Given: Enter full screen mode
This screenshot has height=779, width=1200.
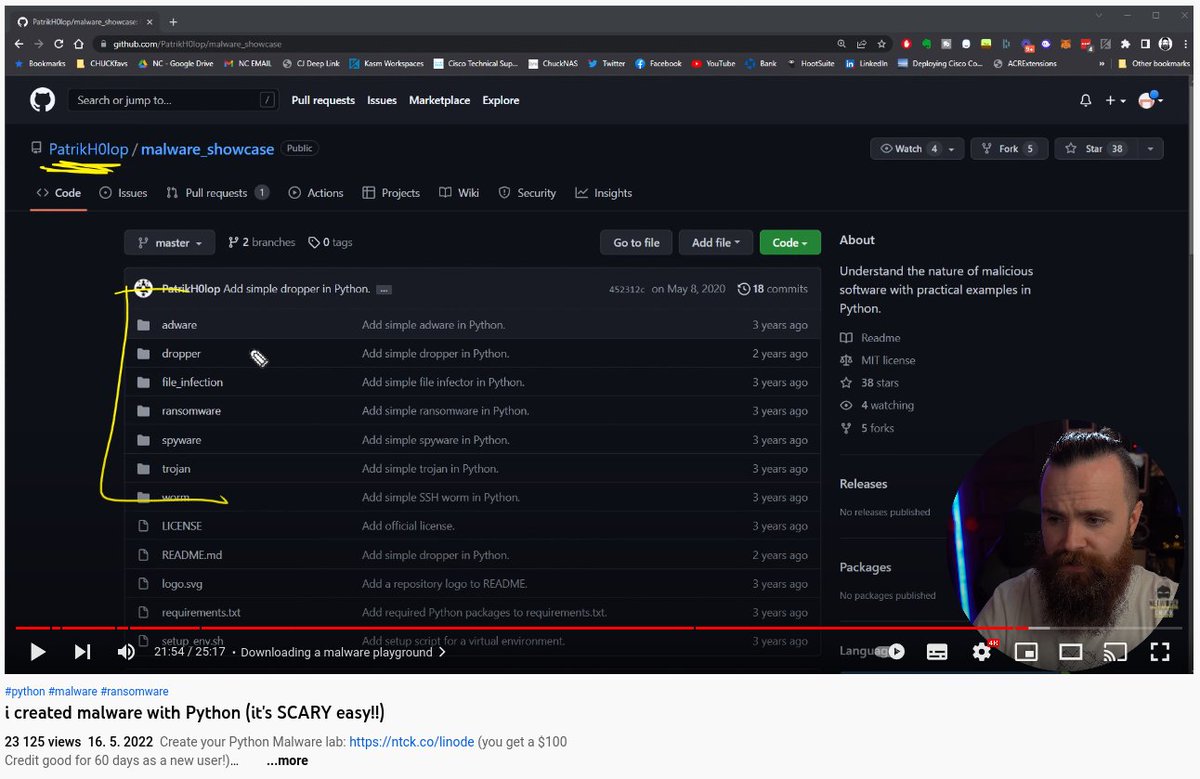Looking at the screenshot, I should click(x=1160, y=652).
